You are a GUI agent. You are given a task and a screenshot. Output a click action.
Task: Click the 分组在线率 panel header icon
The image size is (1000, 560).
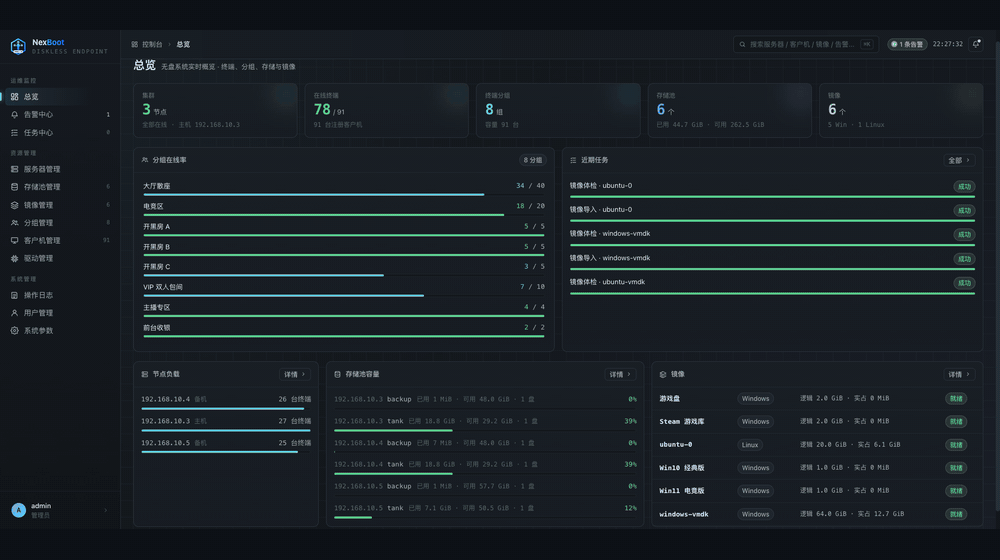click(145, 160)
